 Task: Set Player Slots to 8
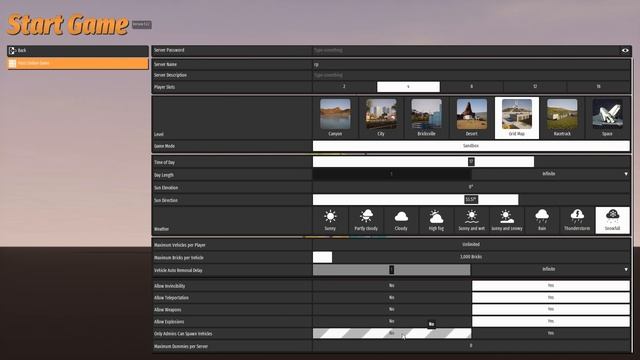471,87
